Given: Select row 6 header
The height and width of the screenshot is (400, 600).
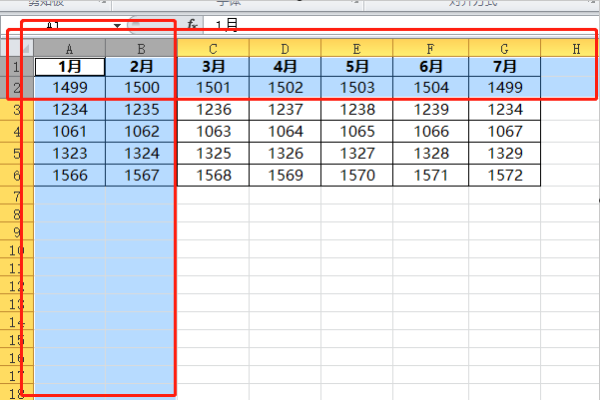Looking at the screenshot, I should coord(17,175).
